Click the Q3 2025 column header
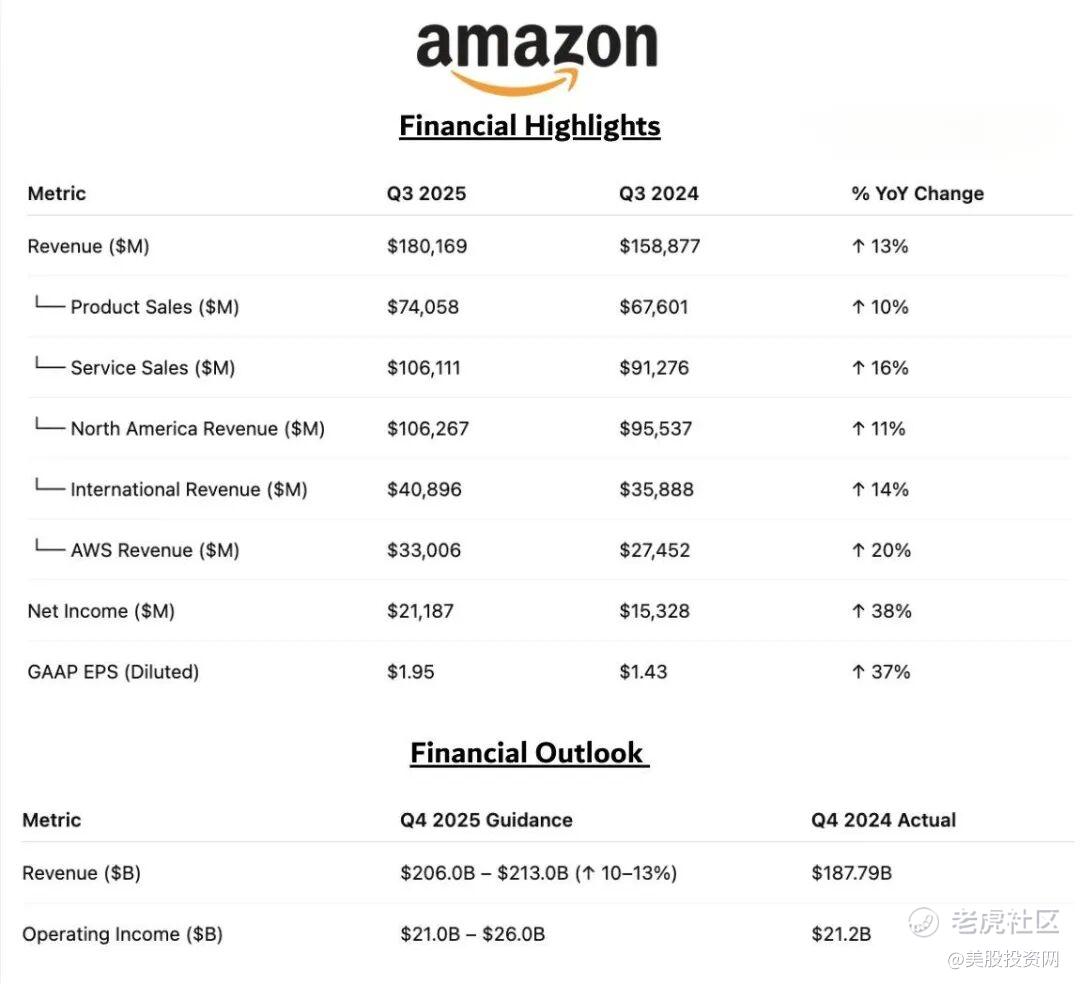 (426, 194)
